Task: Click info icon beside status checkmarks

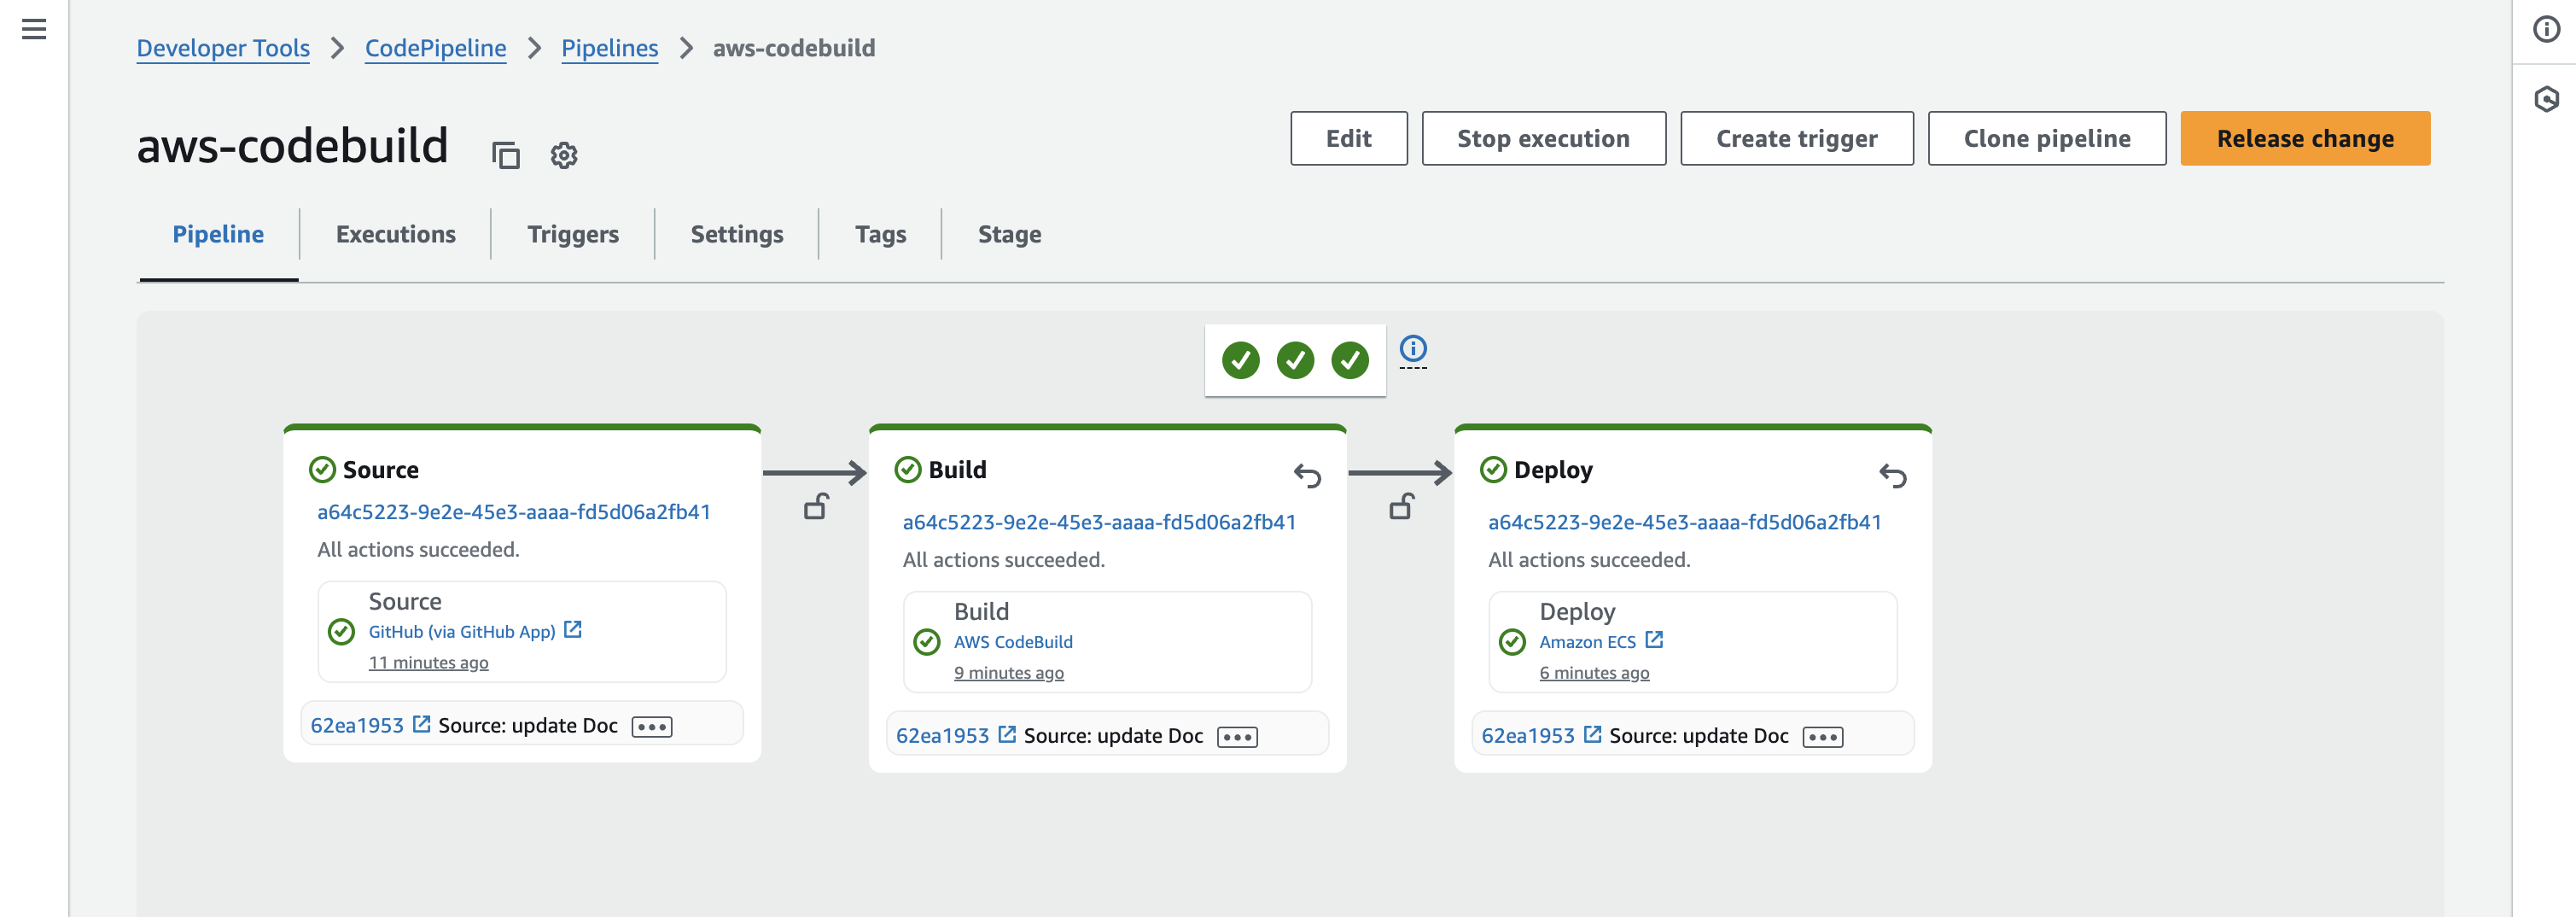Action: pos(1412,349)
